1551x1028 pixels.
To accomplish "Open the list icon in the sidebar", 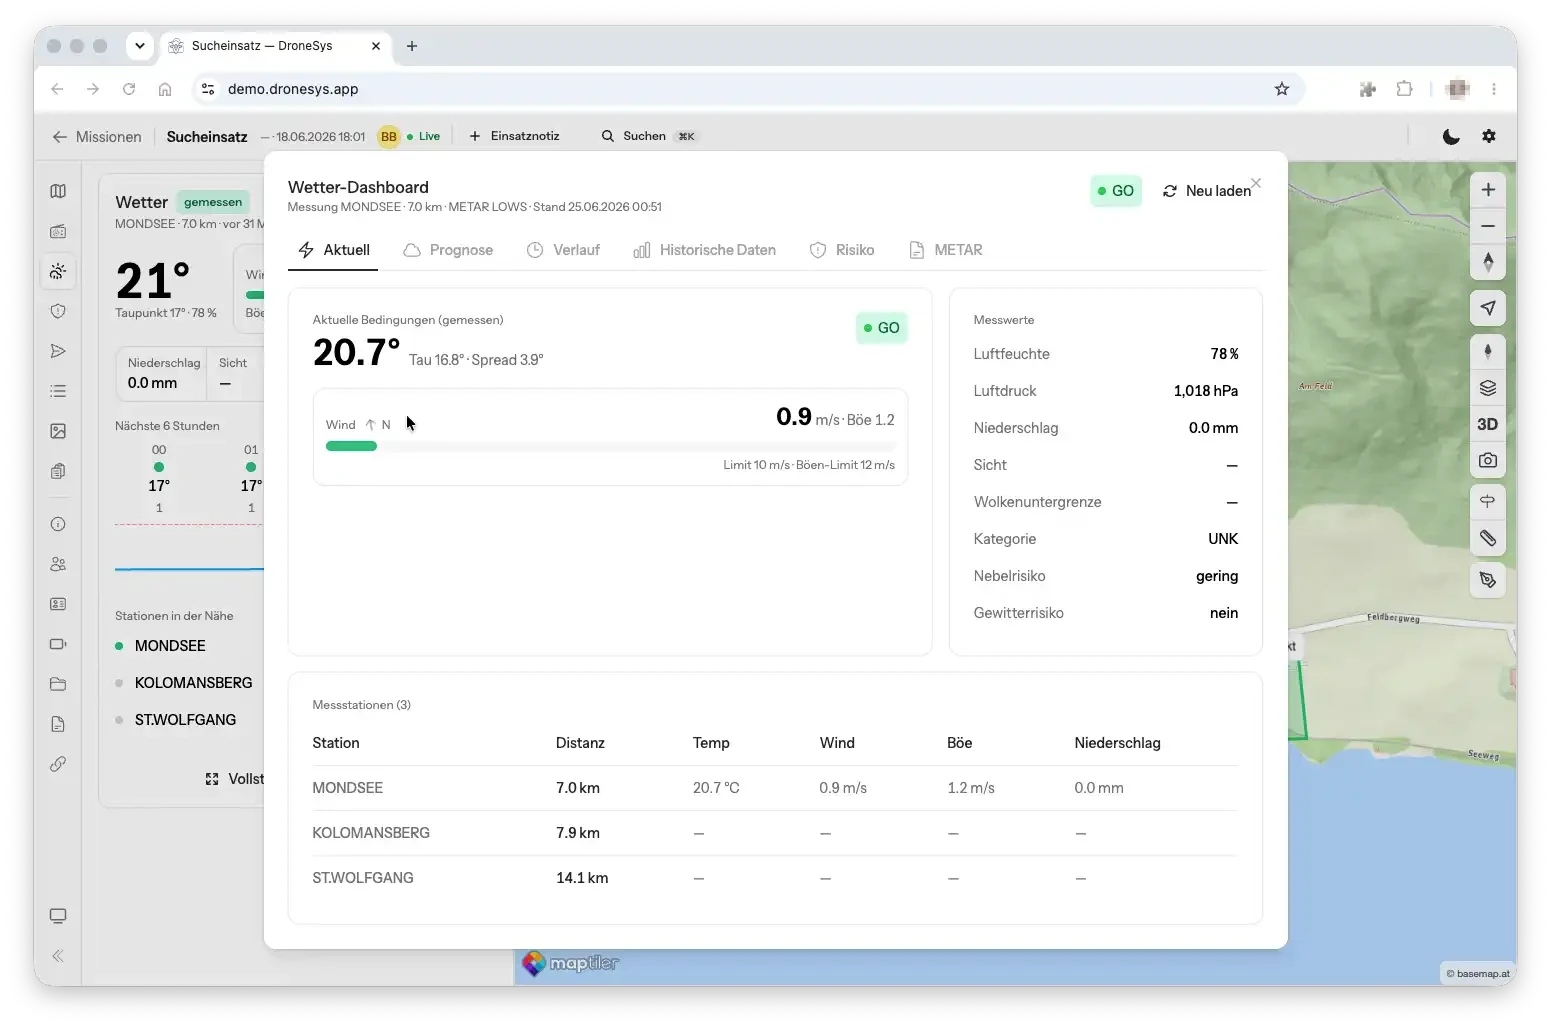I will [x=58, y=391].
